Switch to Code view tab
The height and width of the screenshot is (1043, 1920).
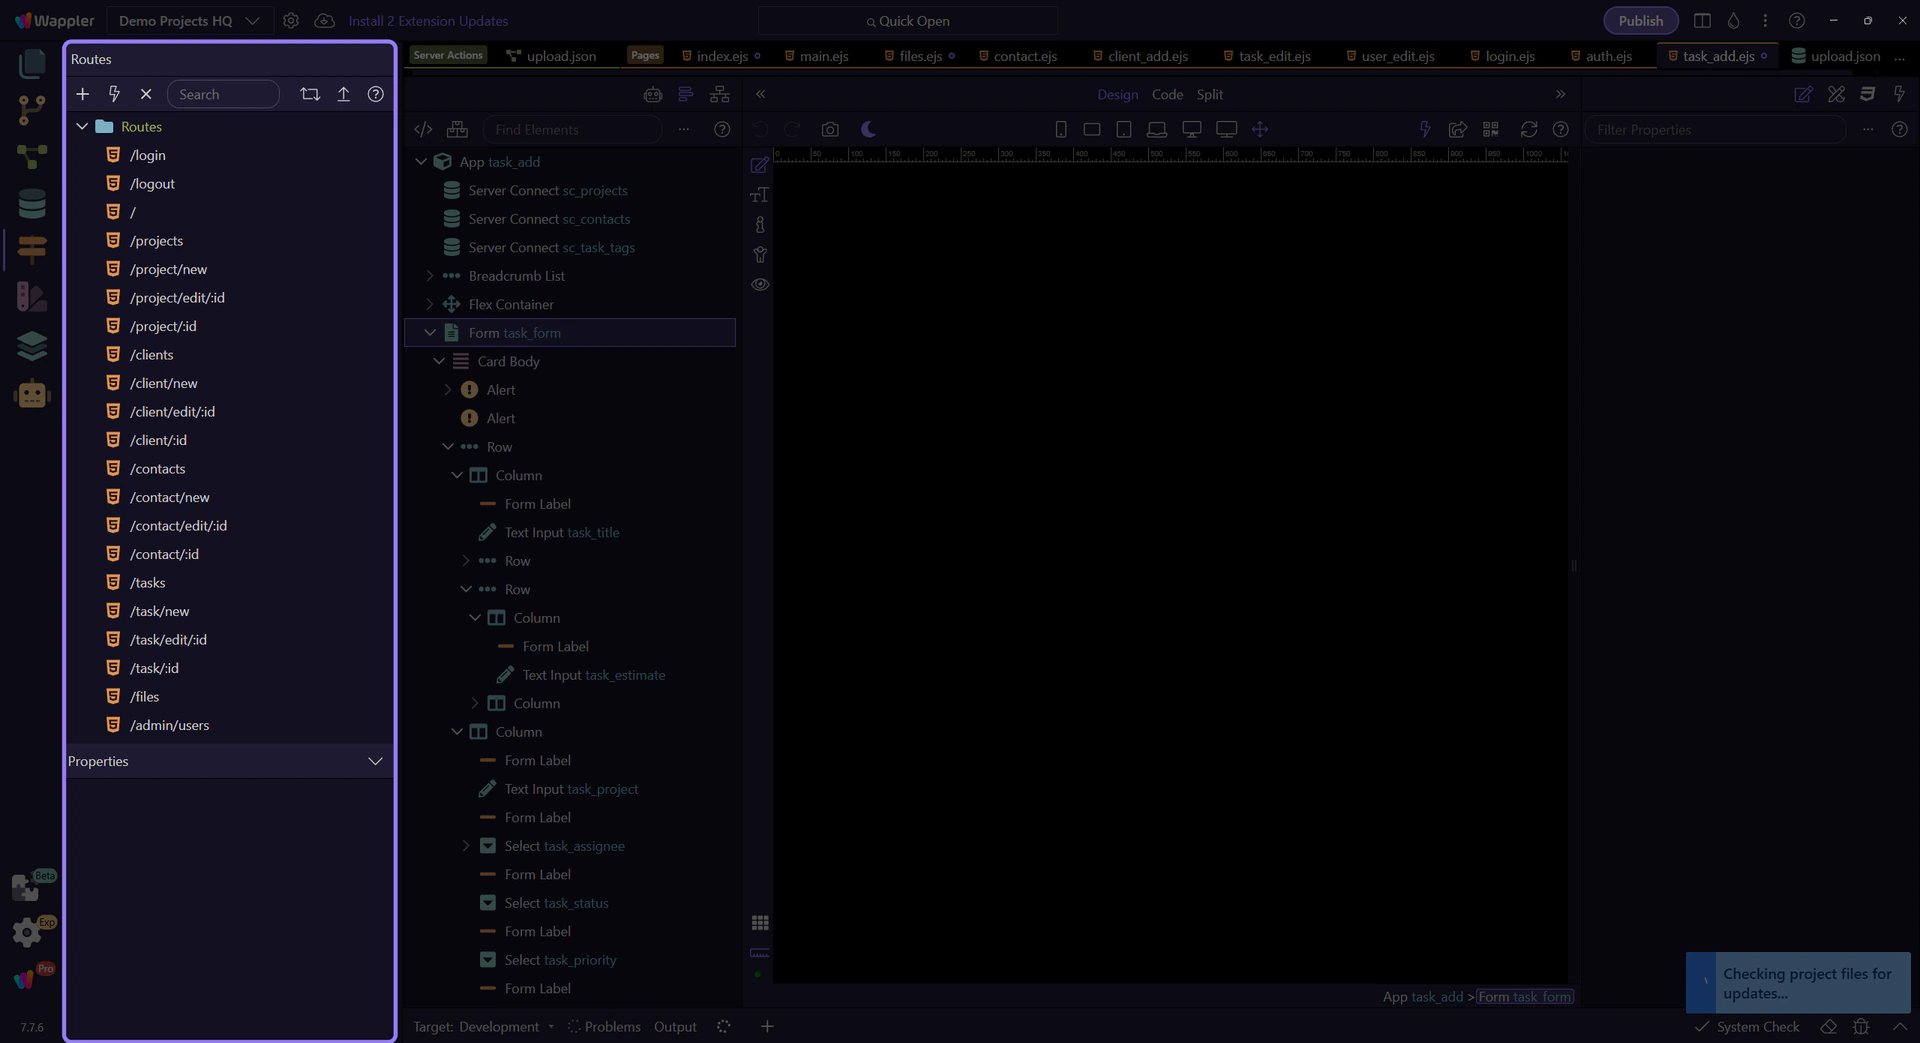1167,94
